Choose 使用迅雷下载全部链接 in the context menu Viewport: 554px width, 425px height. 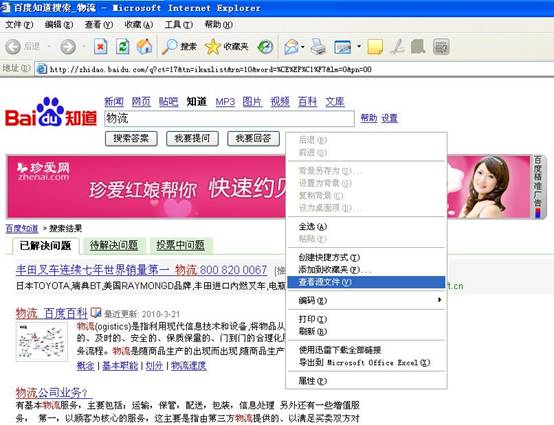(x=366, y=350)
